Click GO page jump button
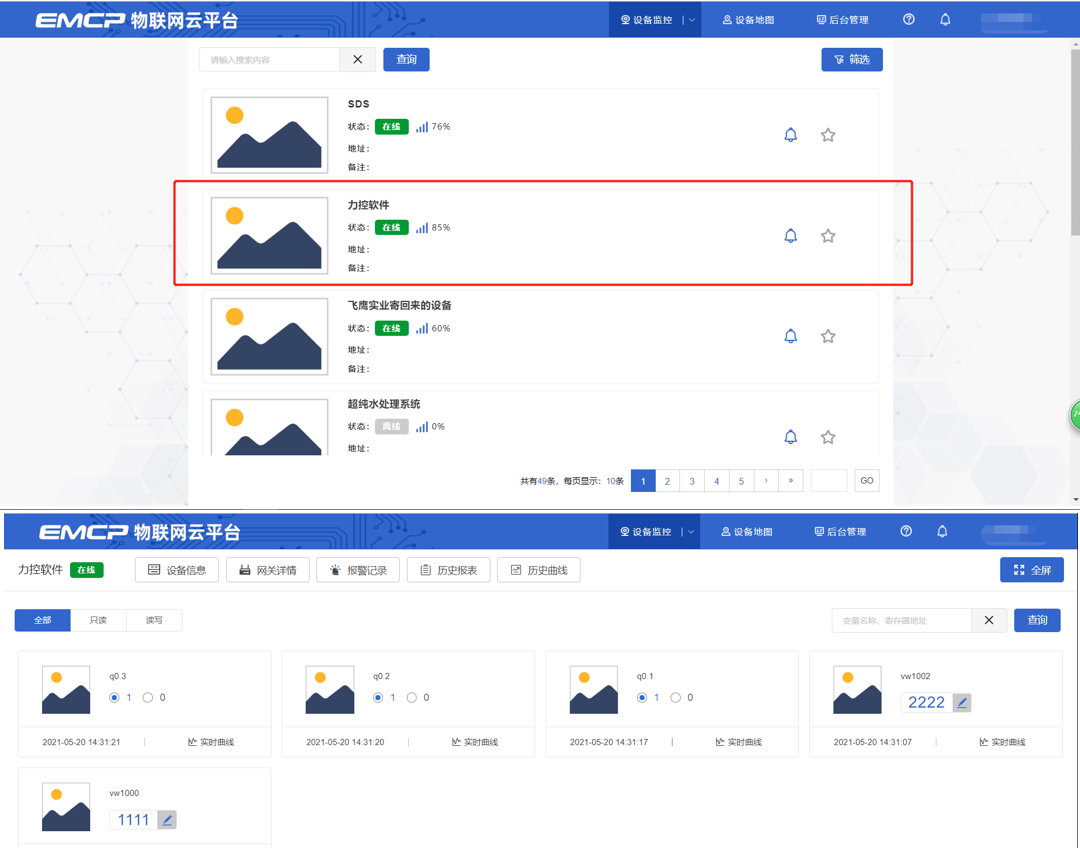The image size is (1080, 848). pyautogui.click(x=867, y=481)
